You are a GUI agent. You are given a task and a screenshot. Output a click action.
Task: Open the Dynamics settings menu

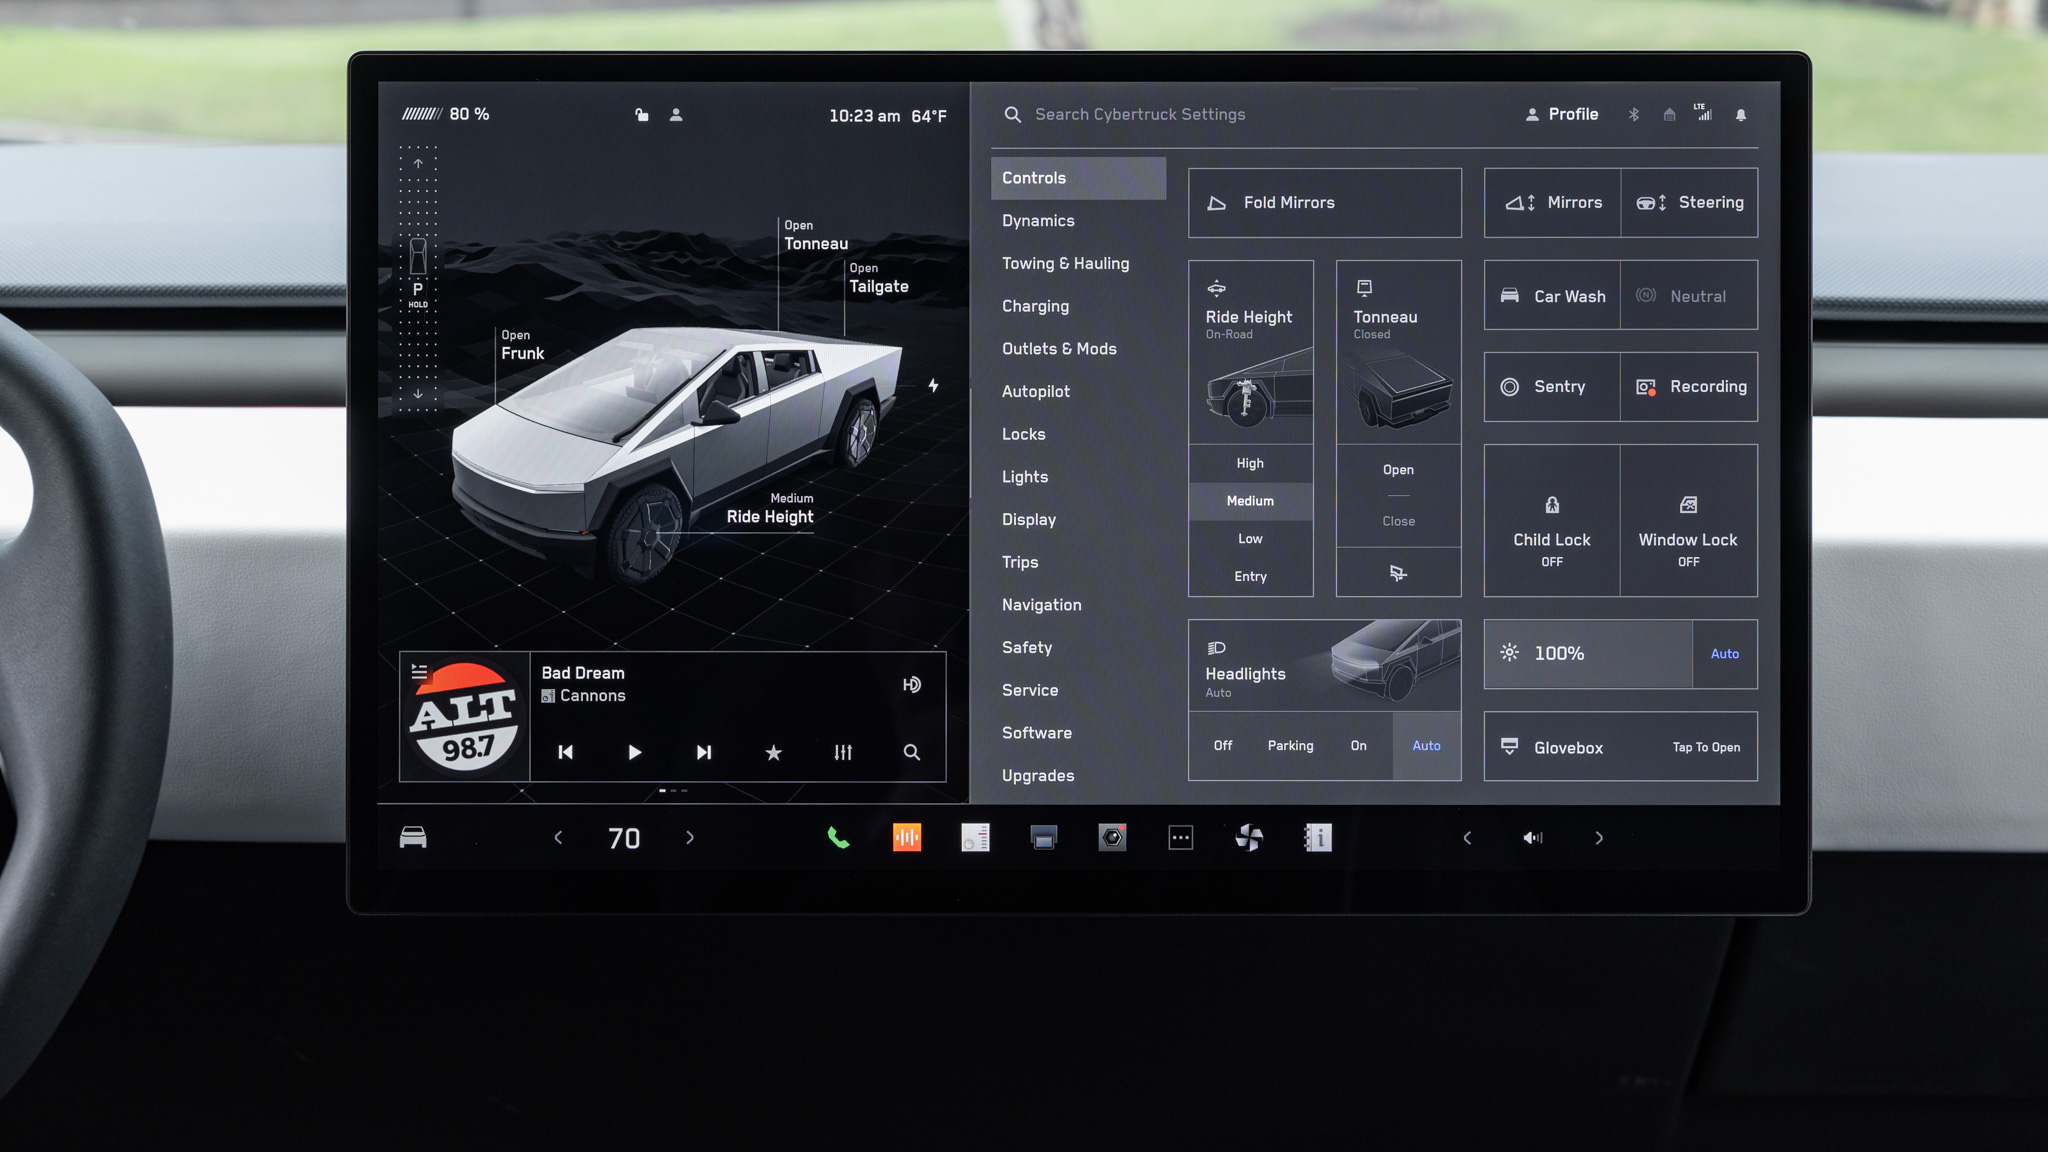coord(1038,221)
